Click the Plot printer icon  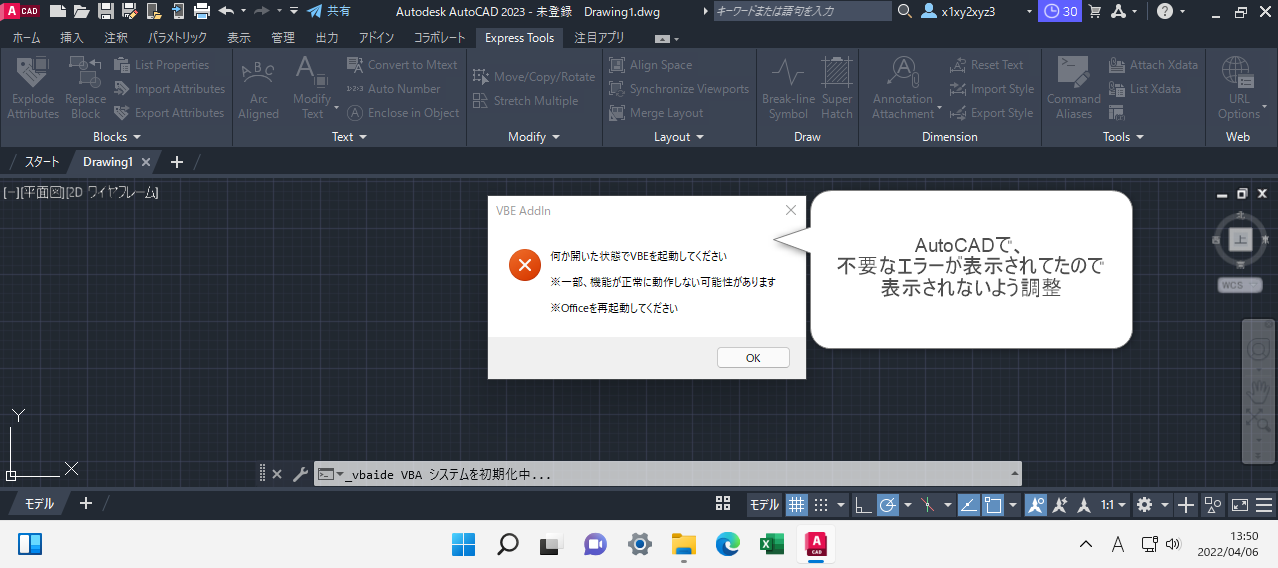tap(201, 11)
